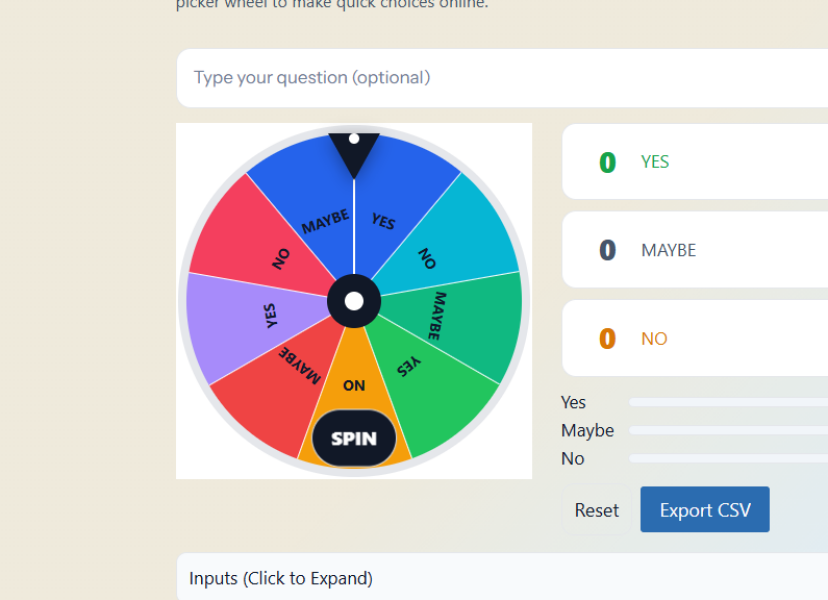Screen dimensions: 828x600
Task: Click the NO result counter card
Action: [x=695, y=338]
